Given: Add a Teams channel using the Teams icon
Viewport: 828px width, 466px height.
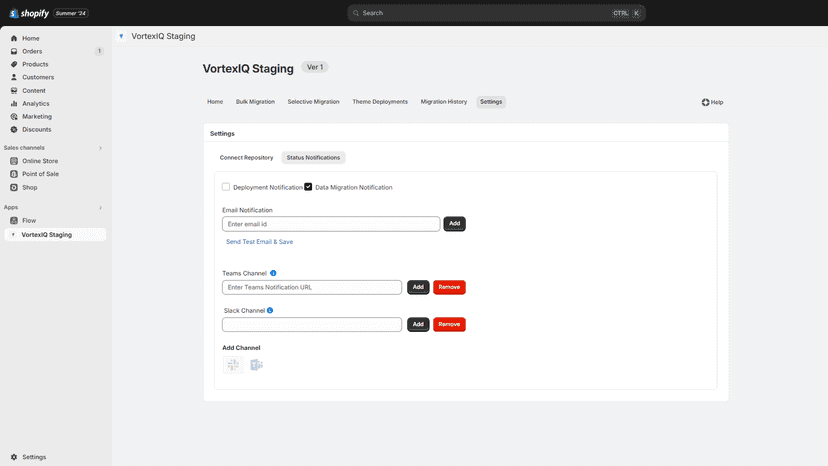Looking at the screenshot, I should pyautogui.click(x=256, y=365).
